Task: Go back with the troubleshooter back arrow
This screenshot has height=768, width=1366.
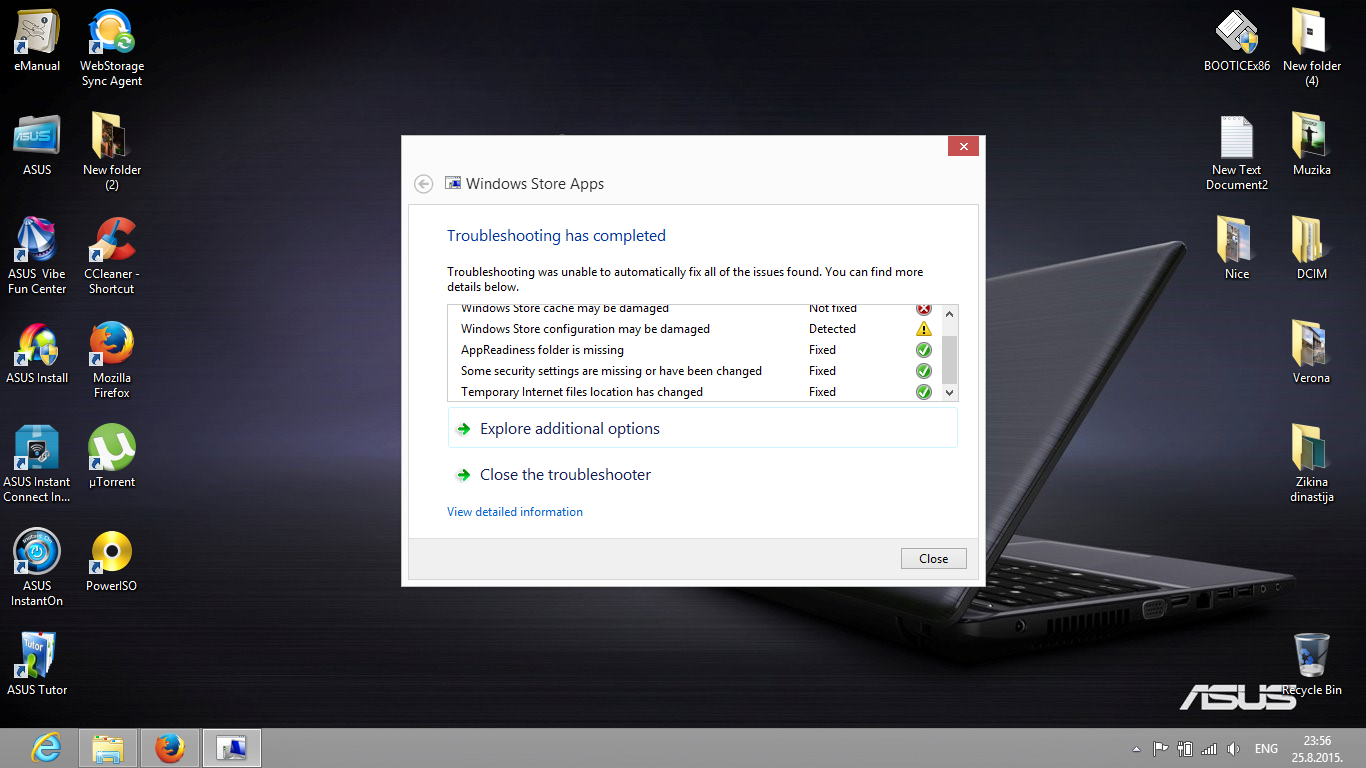Action: click(424, 184)
